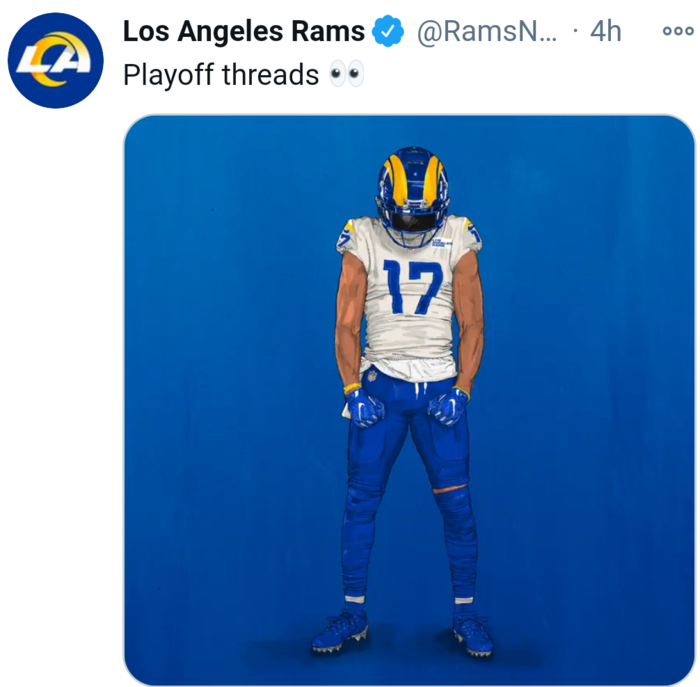Image resolution: width=700 pixels, height=687 pixels.
Task: Click the 4h tweet timestamp
Action: 605,32
